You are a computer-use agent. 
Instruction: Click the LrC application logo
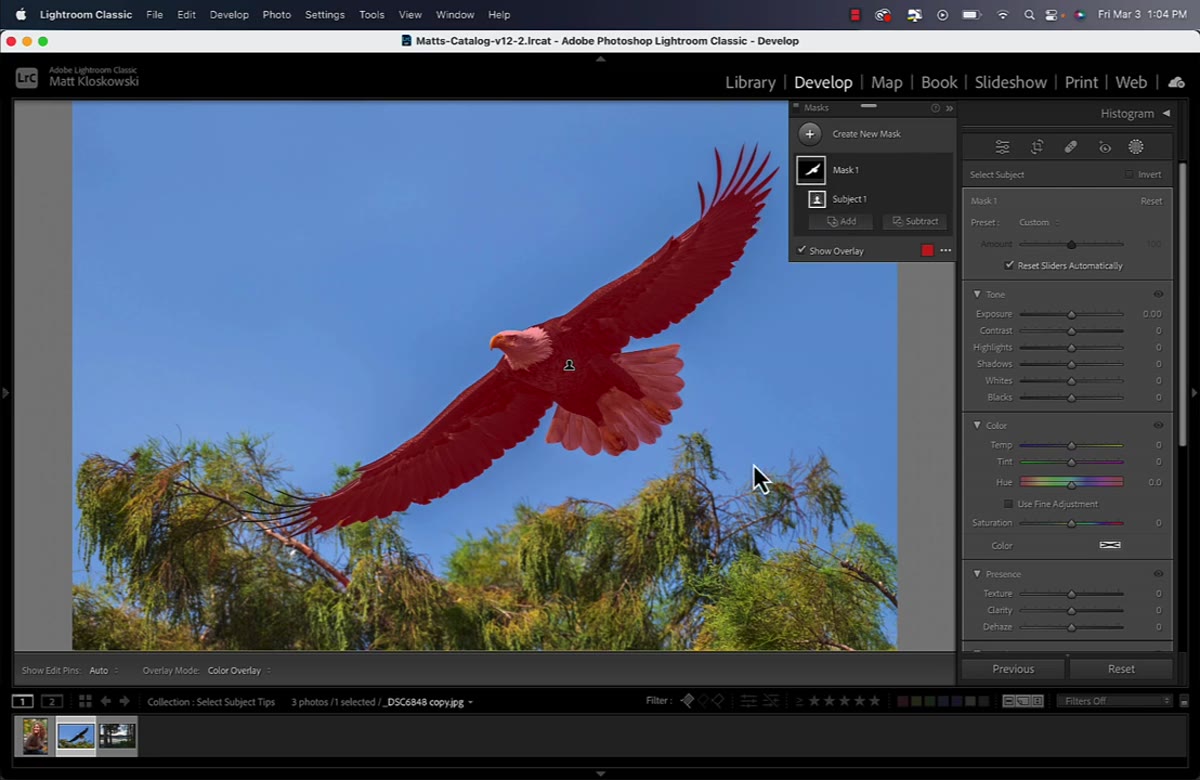tap(27, 78)
